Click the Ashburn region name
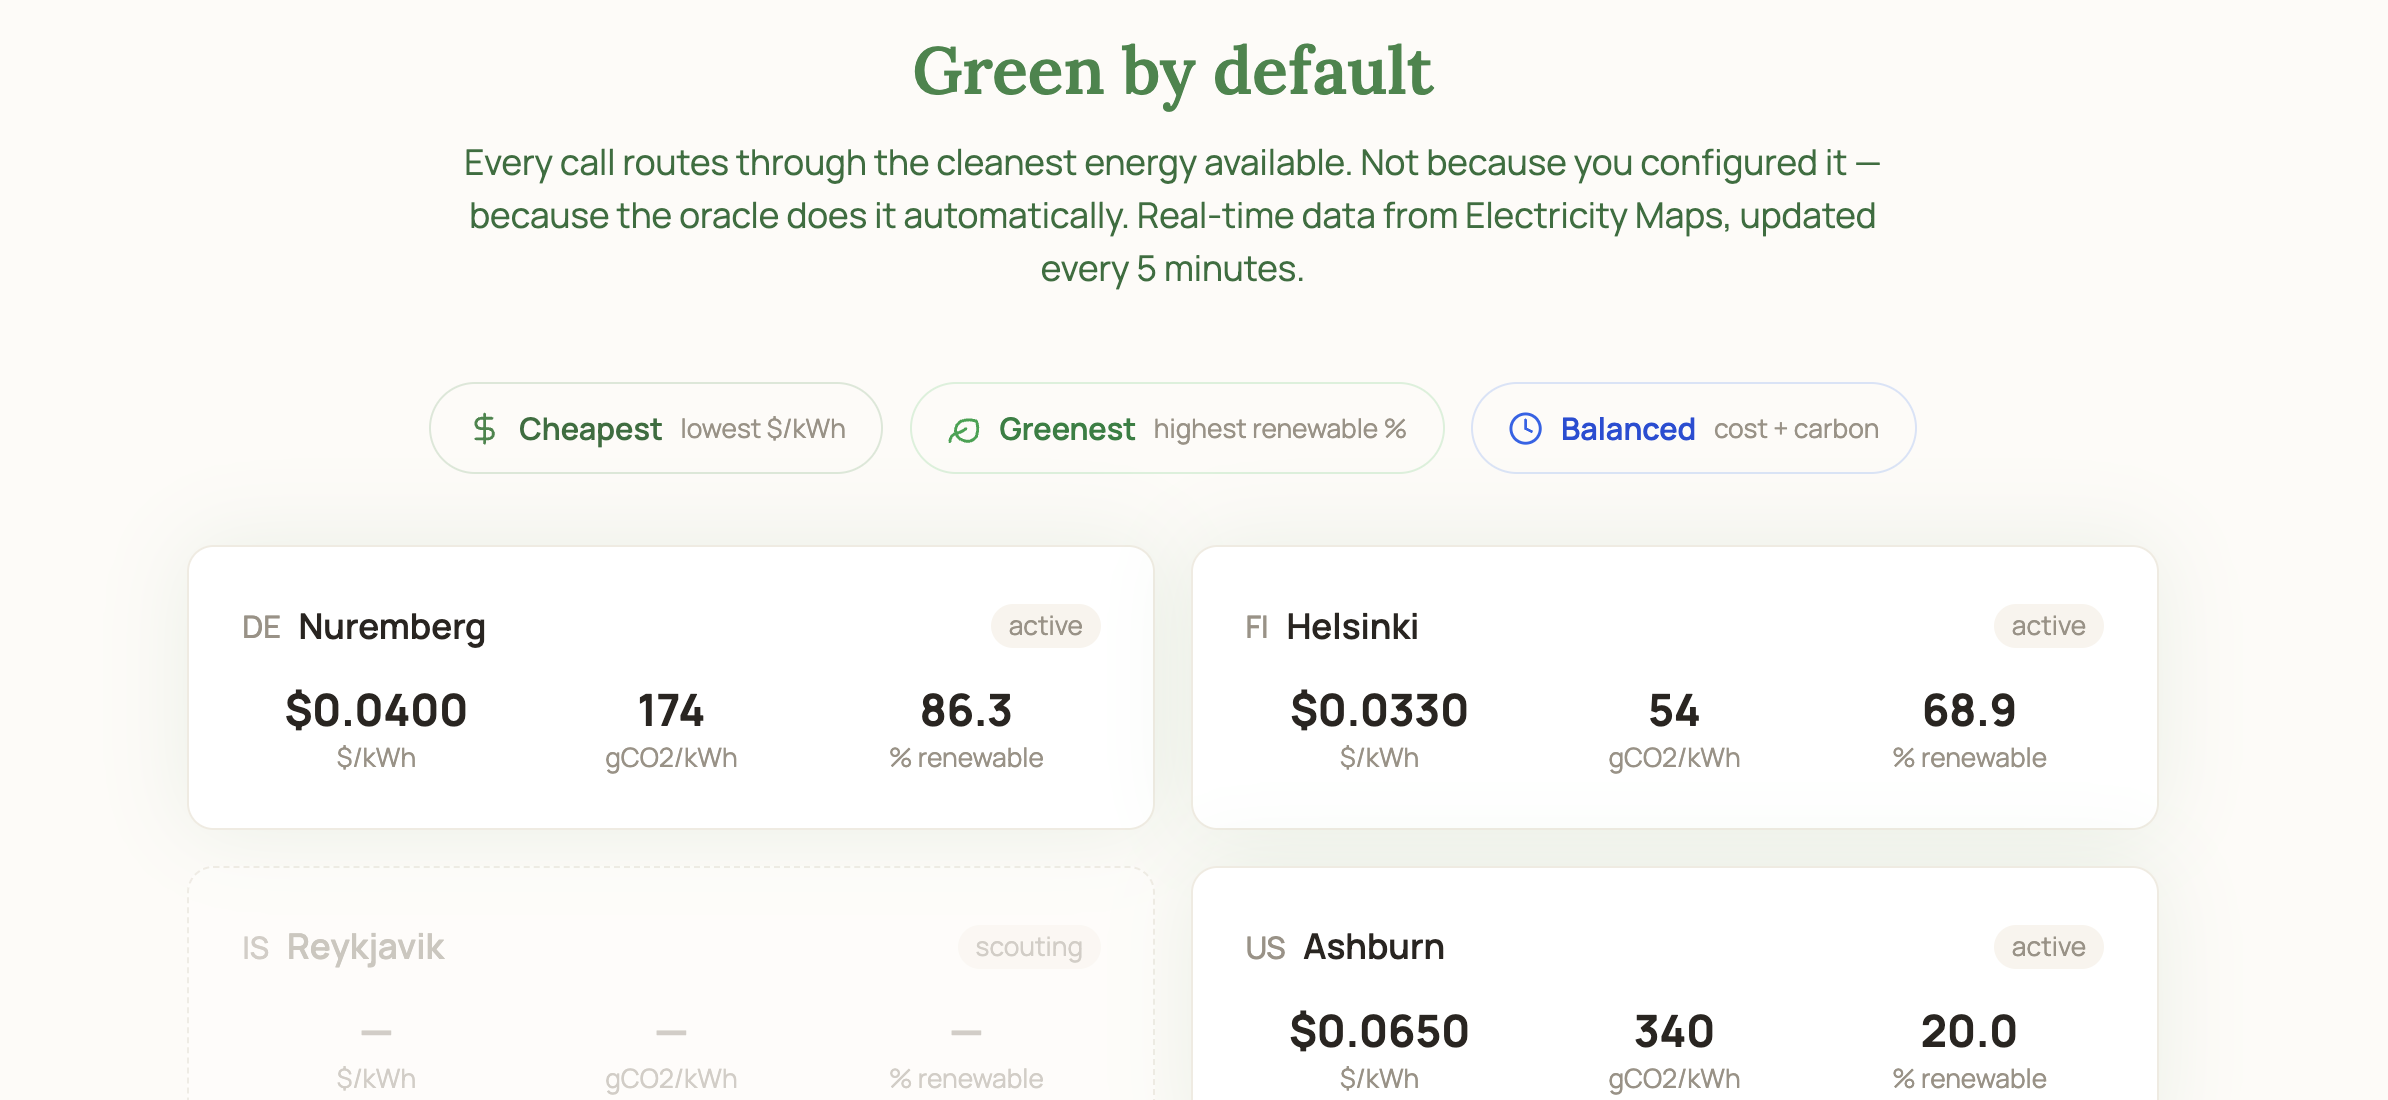This screenshot has height=1100, width=2388. (1373, 947)
